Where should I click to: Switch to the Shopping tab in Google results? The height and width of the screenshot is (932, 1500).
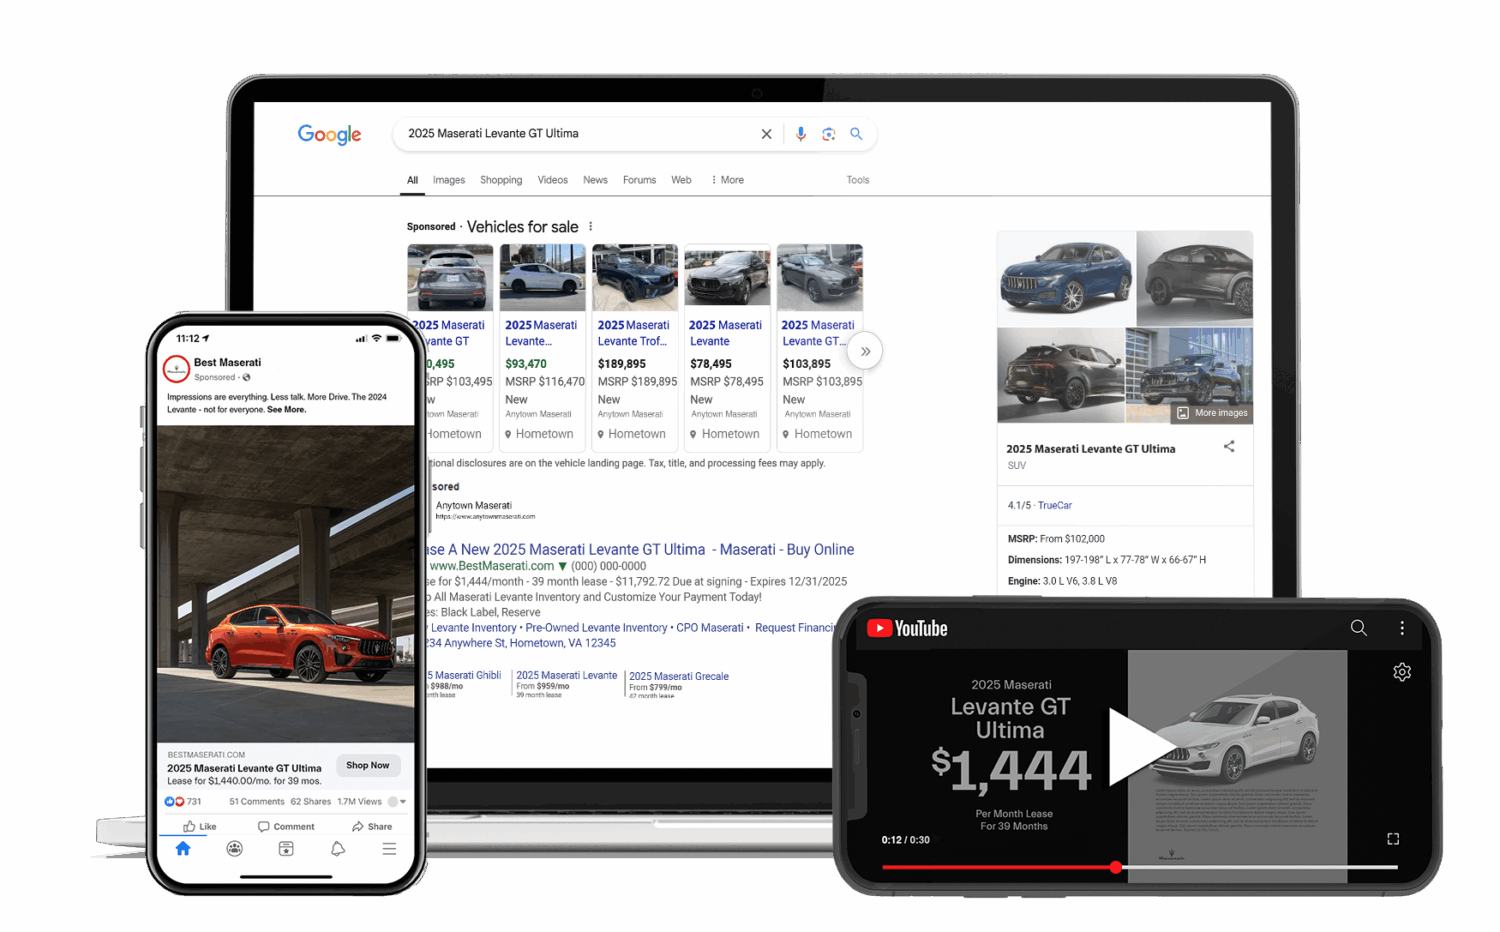tap(501, 180)
